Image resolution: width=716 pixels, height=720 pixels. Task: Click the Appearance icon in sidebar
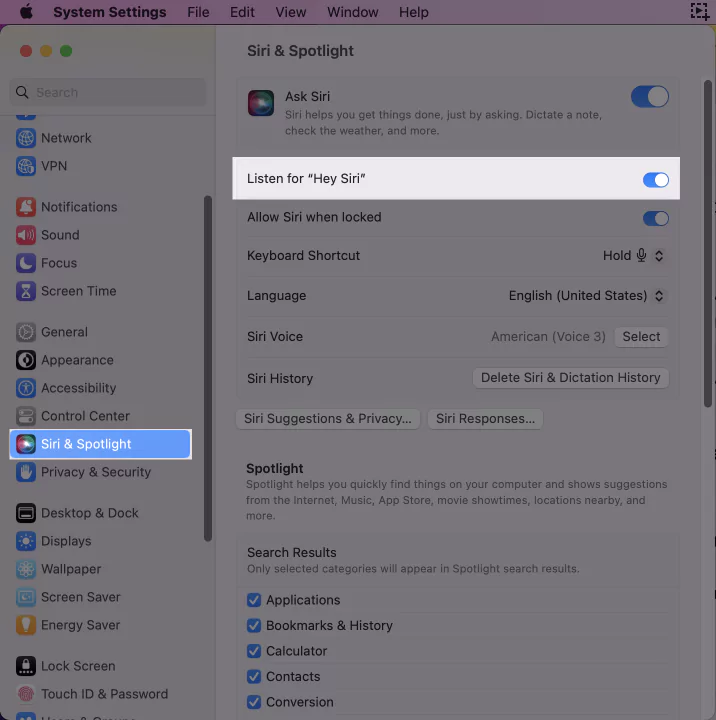click(26, 360)
